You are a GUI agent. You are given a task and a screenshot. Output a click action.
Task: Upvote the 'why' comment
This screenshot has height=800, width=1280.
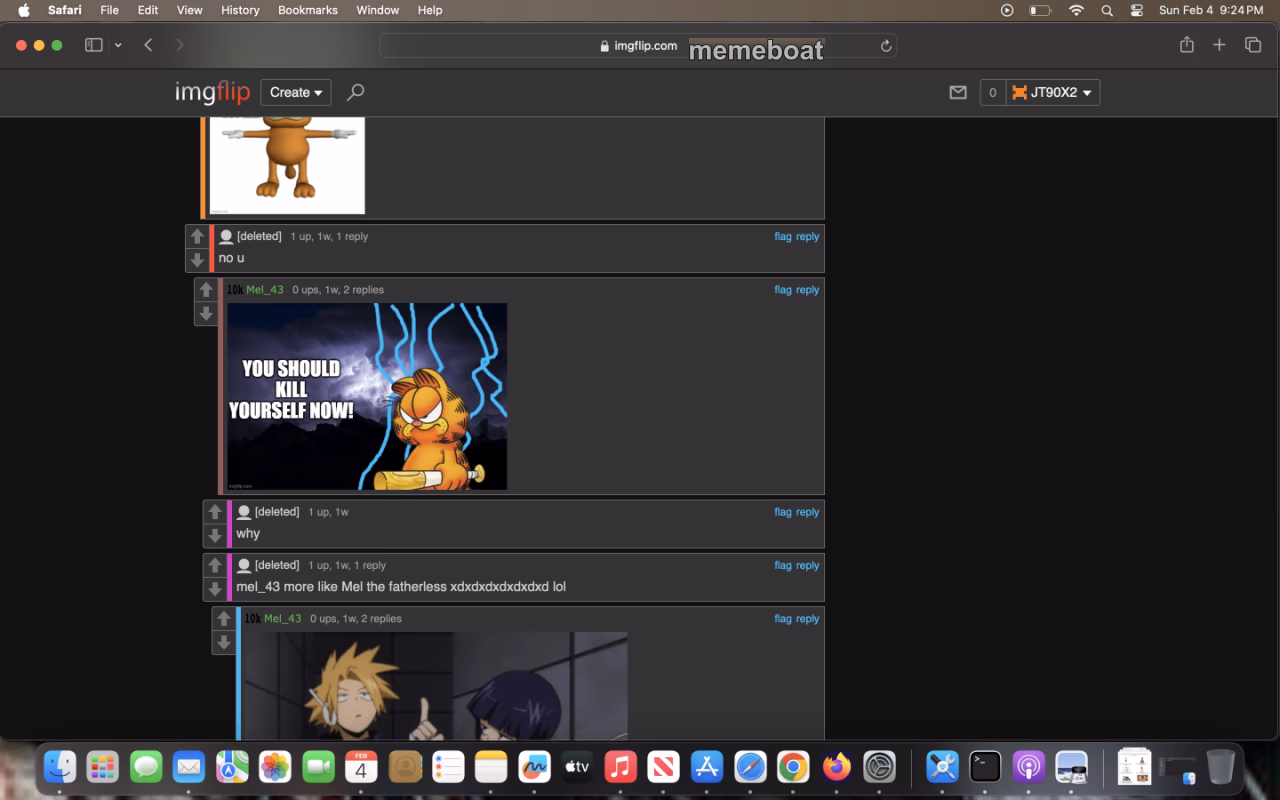click(x=214, y=512)
